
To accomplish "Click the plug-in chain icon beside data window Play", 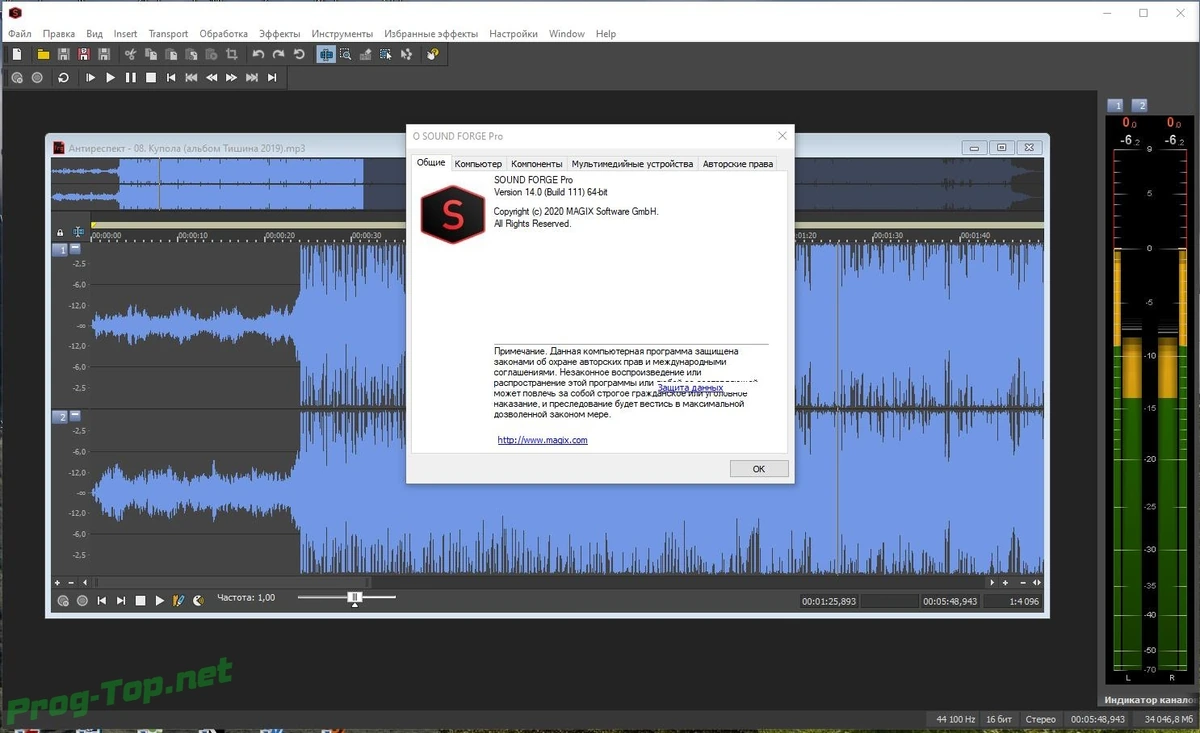I will pos(178,600).
